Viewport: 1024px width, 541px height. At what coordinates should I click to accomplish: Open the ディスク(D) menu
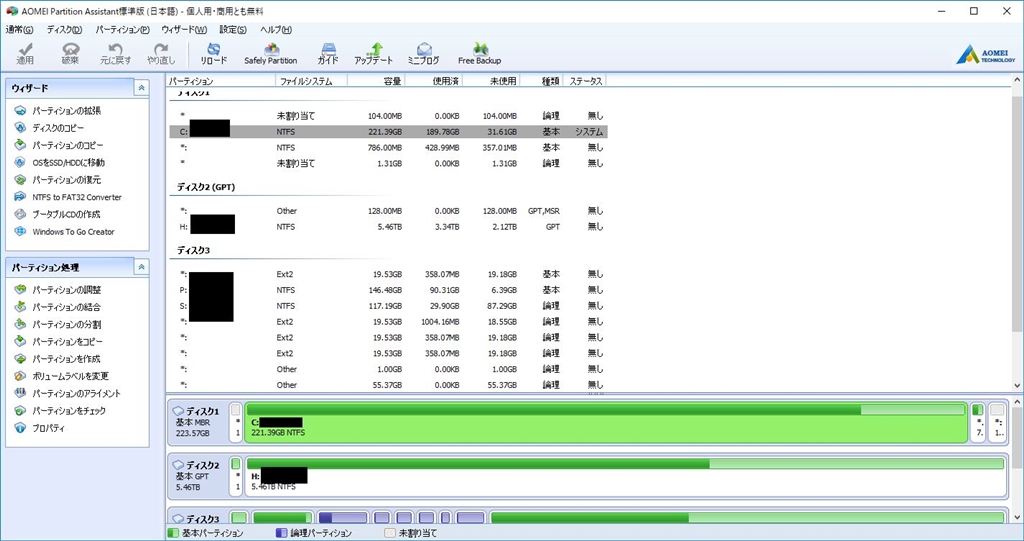[64, 29]
